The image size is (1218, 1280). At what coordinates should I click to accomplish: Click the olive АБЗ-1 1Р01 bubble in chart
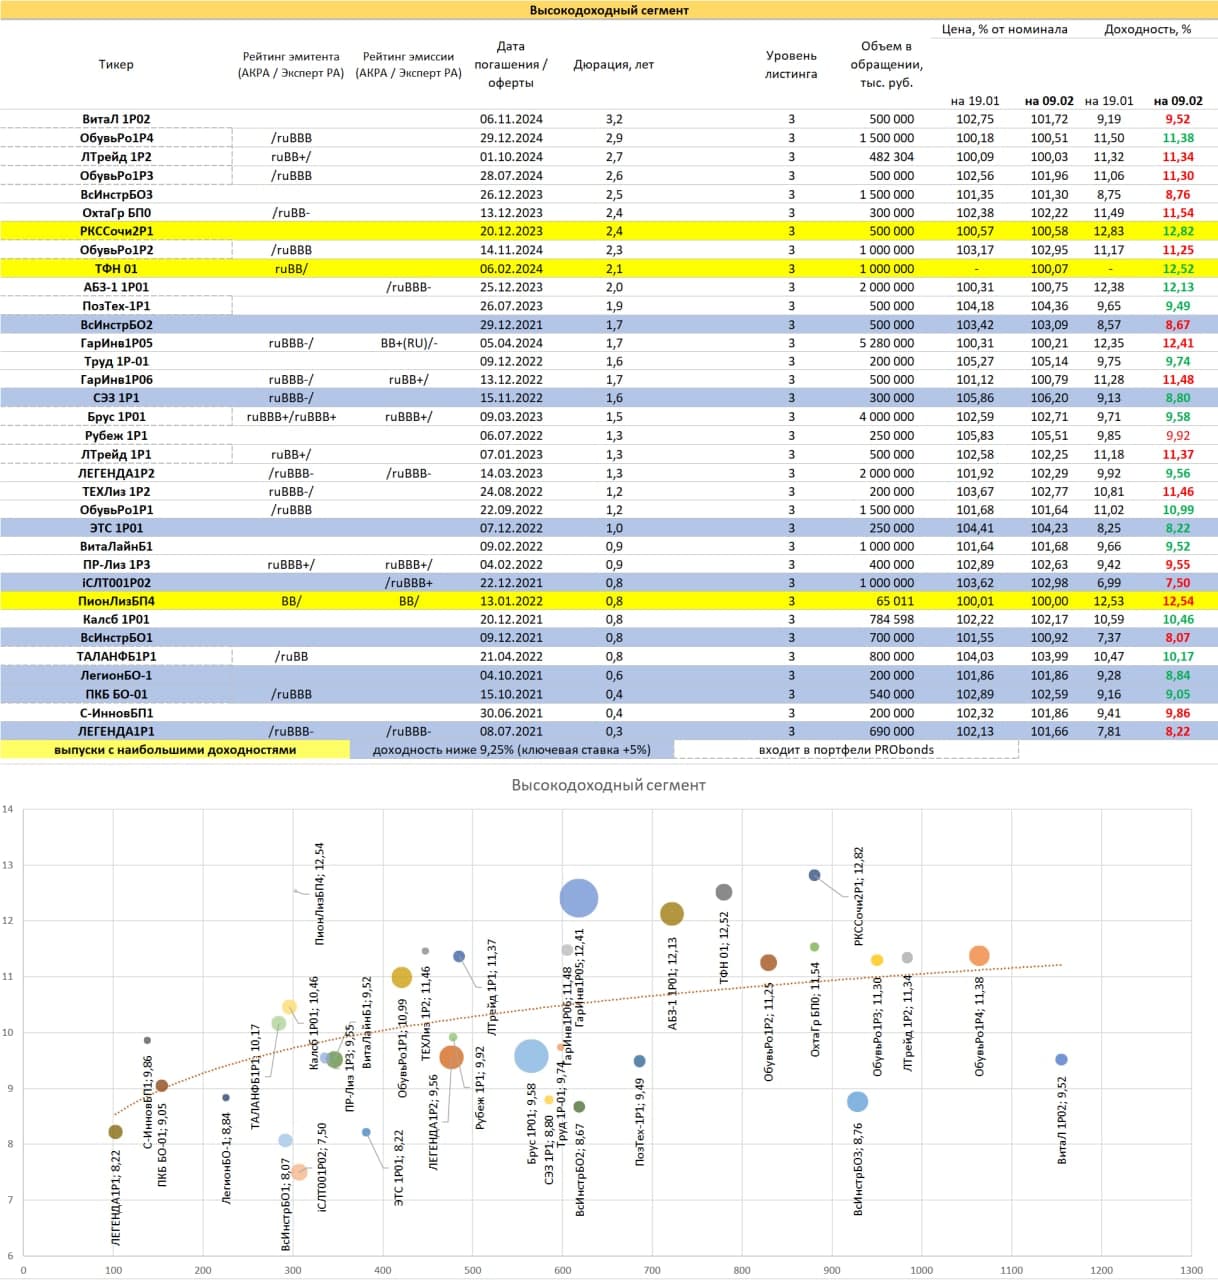point(672,913)
